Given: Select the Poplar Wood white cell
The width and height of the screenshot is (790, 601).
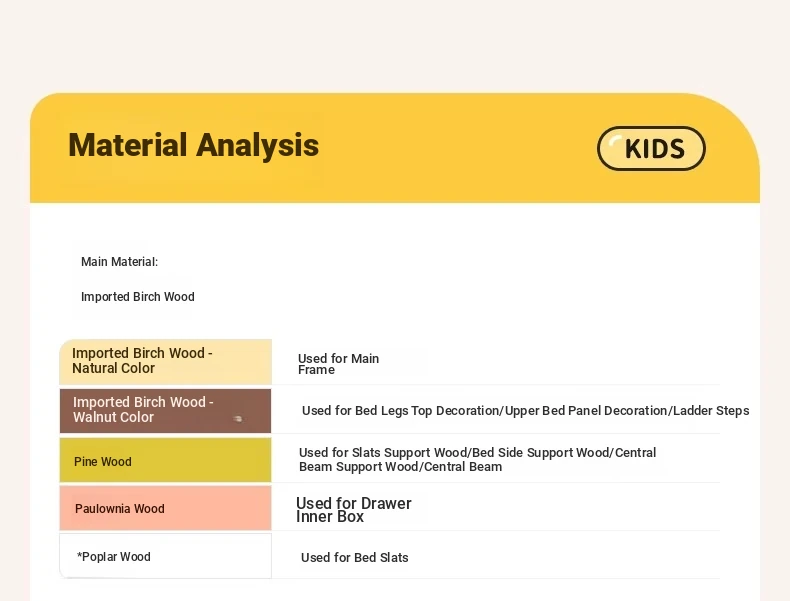Looking at the screenshot, I should point(165,556).
